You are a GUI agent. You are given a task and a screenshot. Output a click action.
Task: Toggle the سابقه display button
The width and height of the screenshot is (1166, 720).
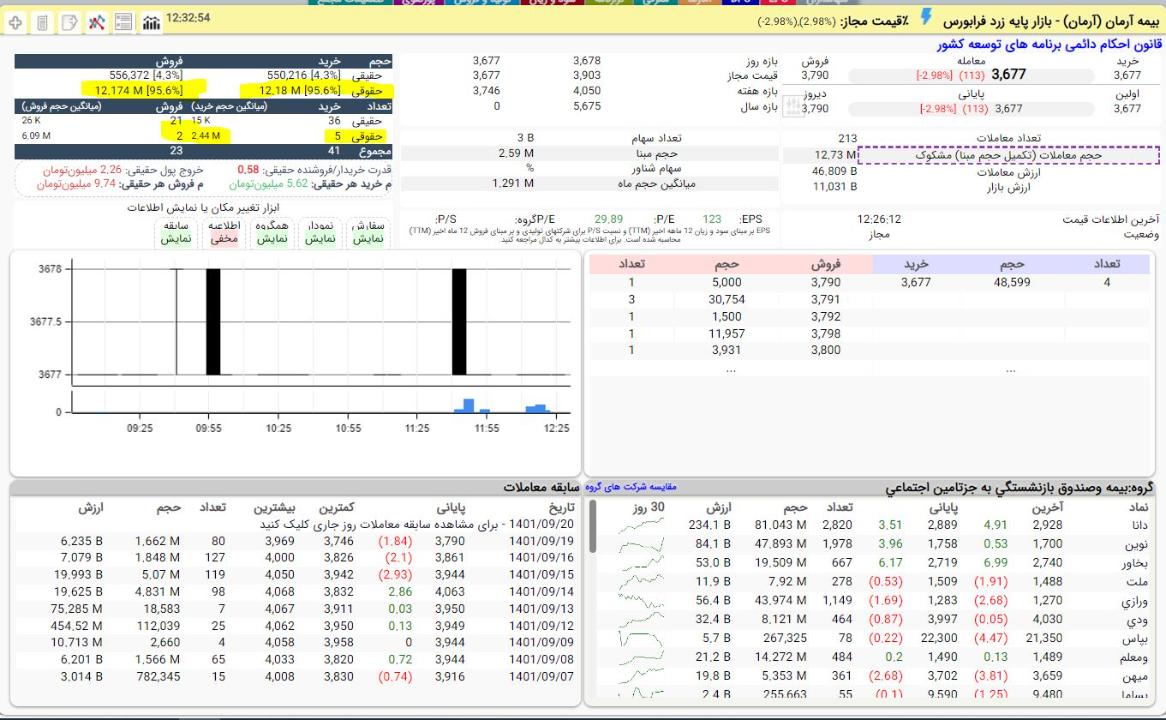click(176, 233)
